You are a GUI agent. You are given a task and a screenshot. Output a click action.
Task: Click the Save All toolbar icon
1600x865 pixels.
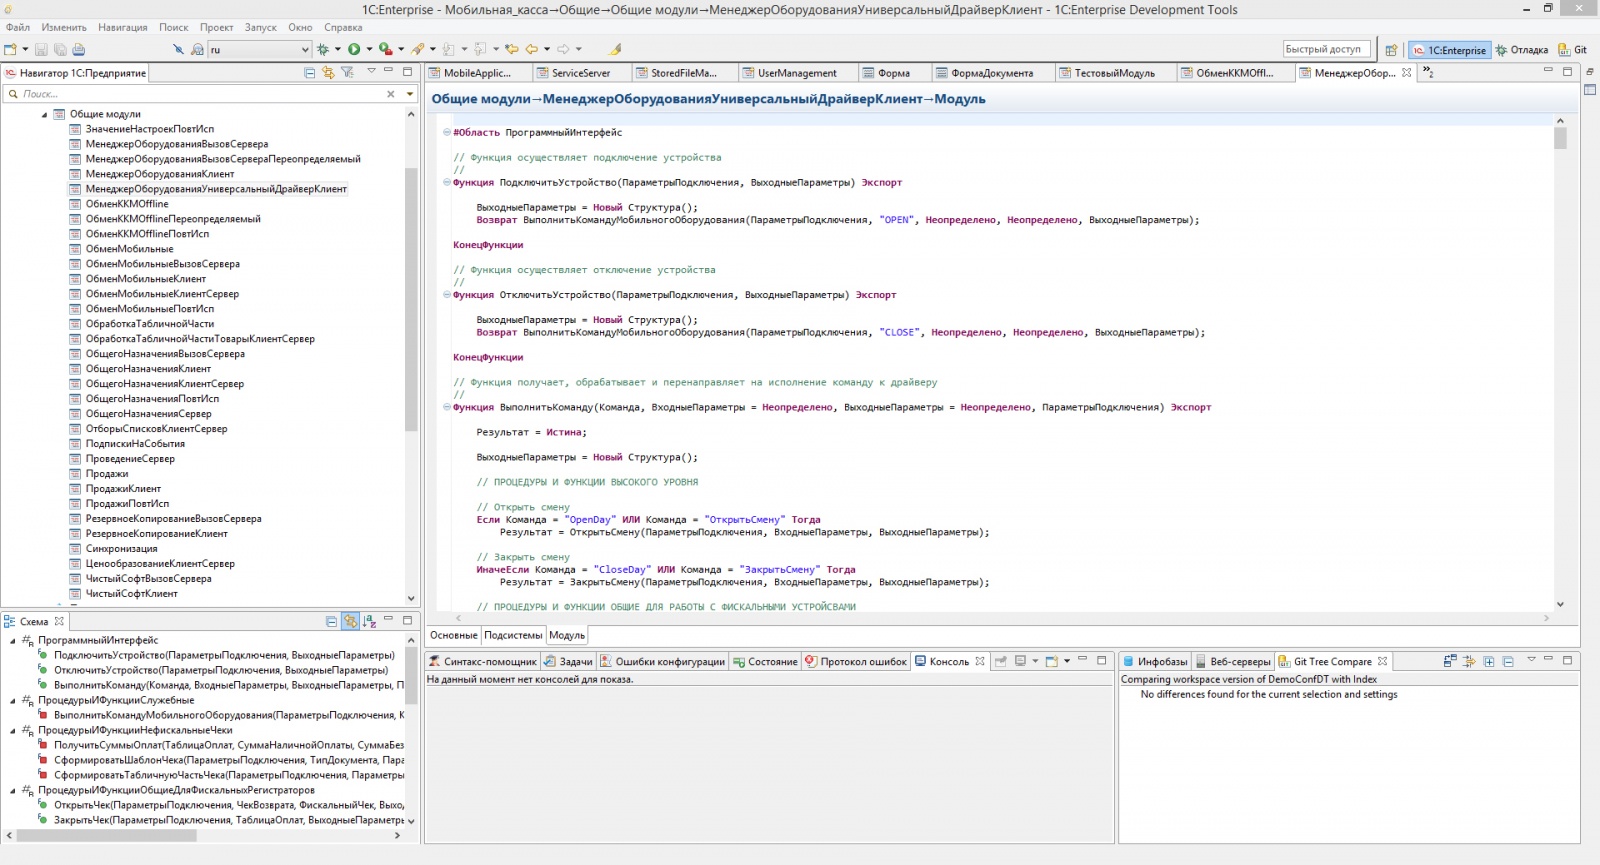pos(60,49)
